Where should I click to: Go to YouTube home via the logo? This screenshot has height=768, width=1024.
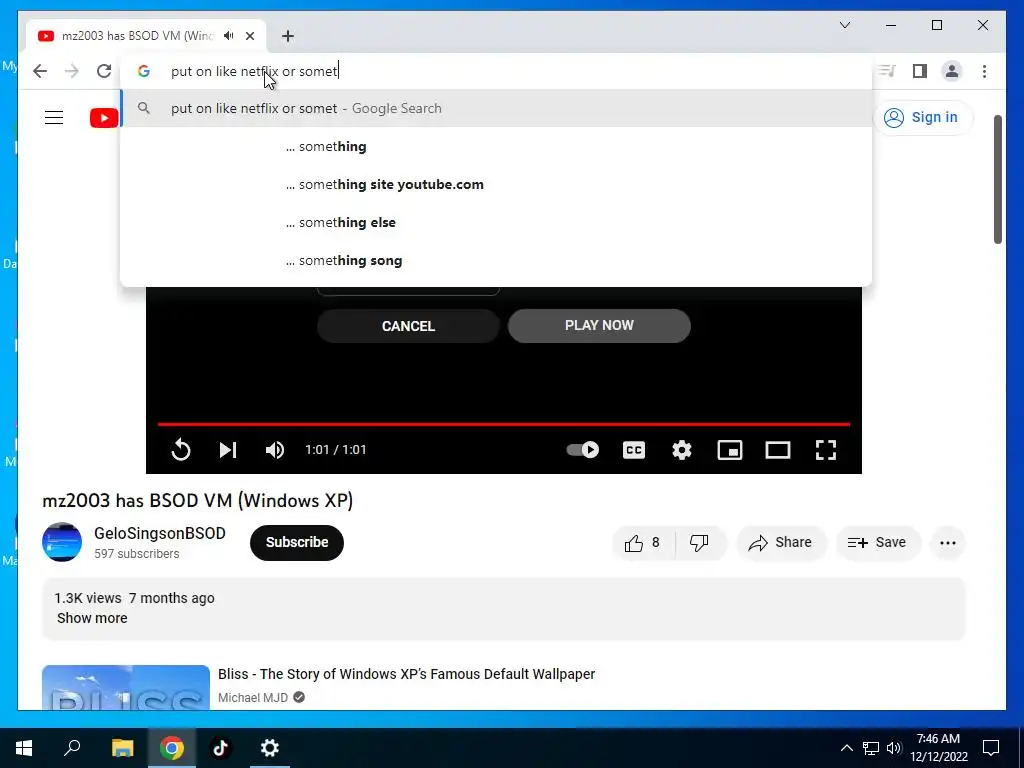tap(104, 118)
